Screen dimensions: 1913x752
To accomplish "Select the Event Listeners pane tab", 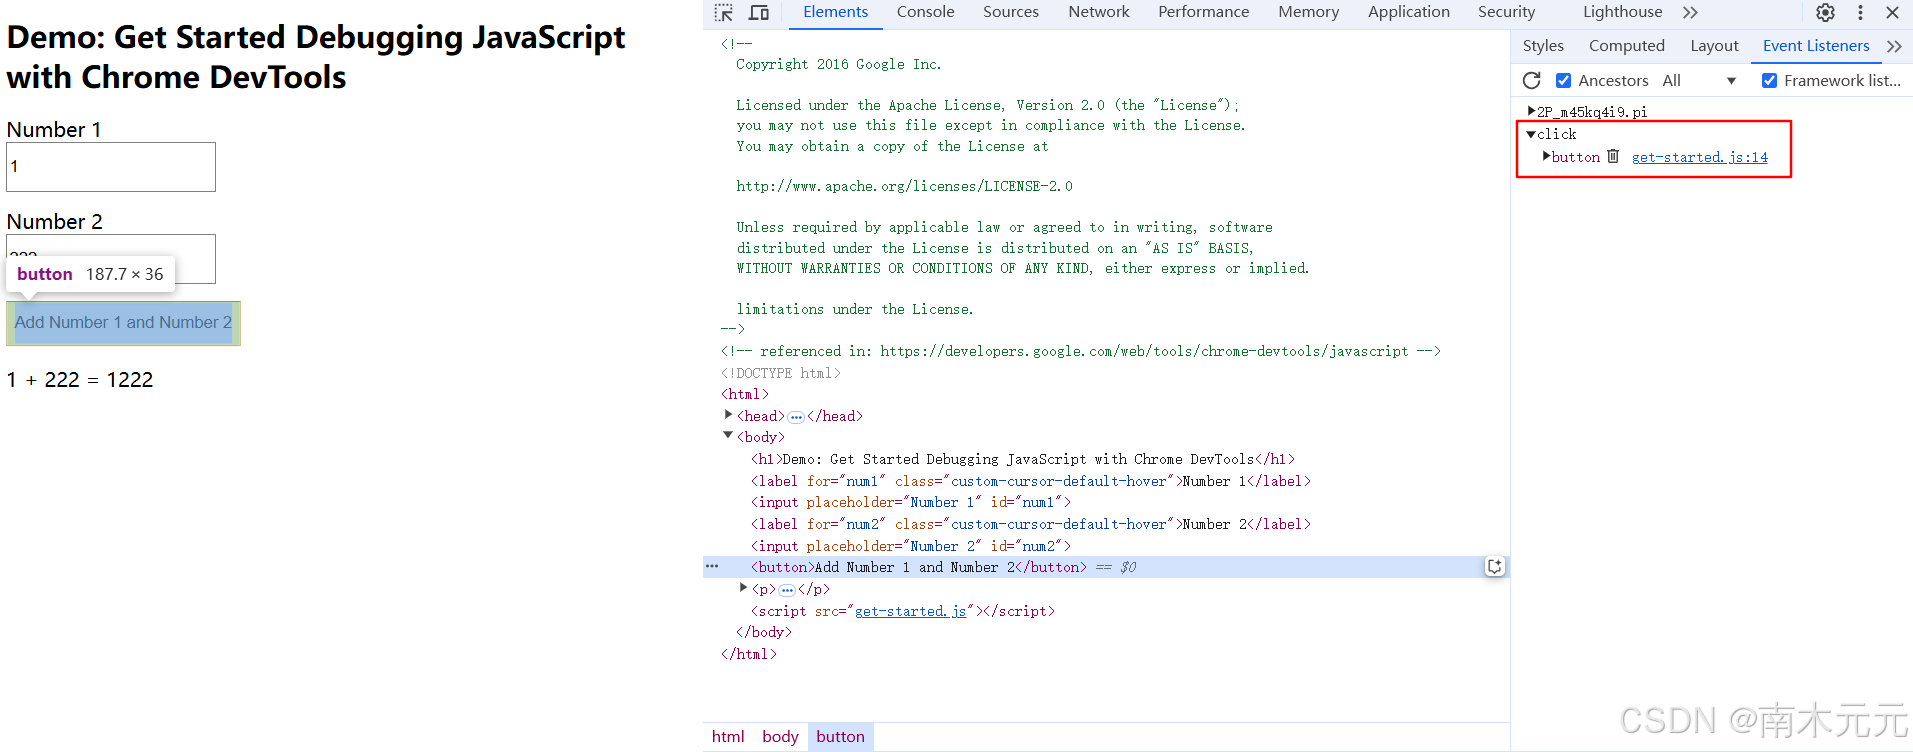I will coord(1816,46).
